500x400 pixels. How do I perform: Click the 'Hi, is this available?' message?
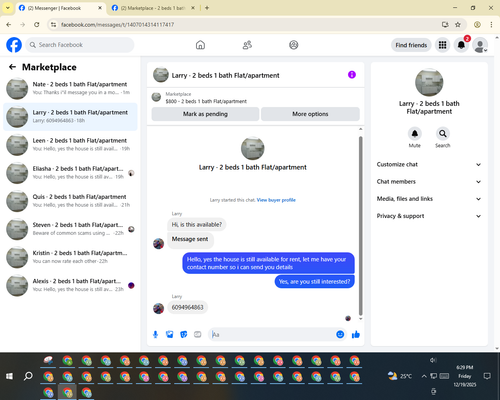coord(197,225)
